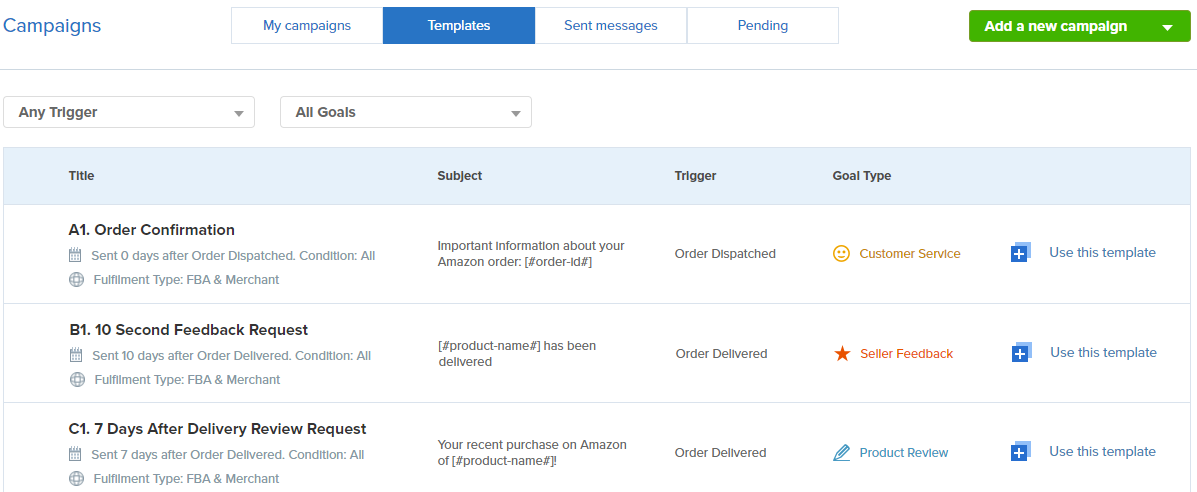Click the calendar icon under C1 Review Request

tap(76, 455)
